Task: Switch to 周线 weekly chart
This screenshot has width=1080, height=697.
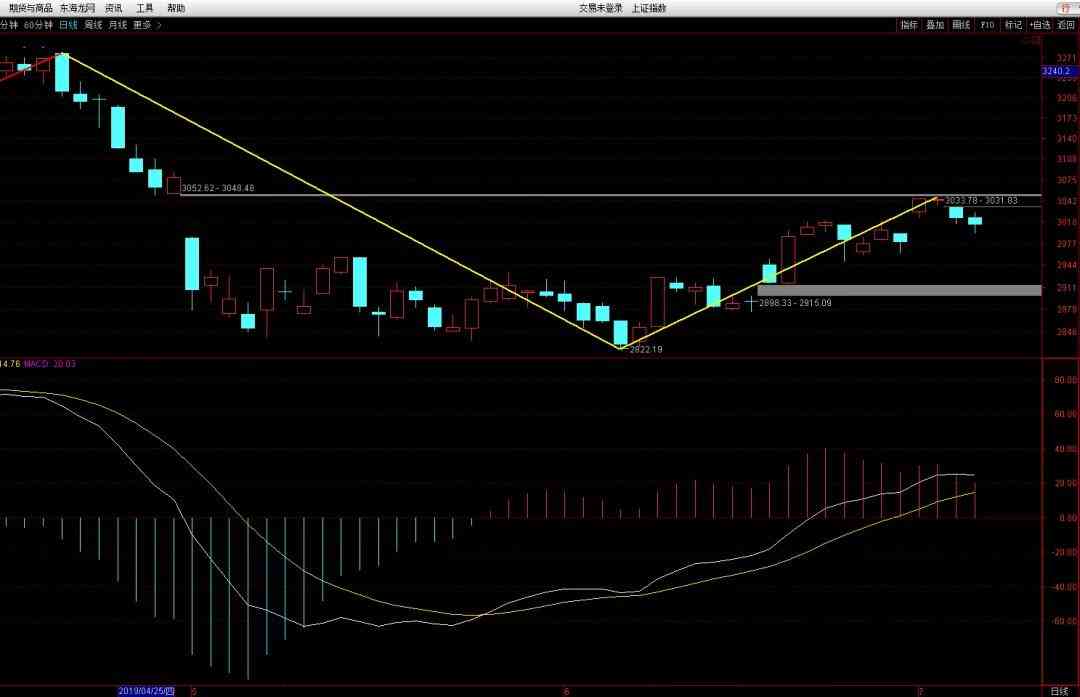Action: pyautogui.click(x=93, y=24)
